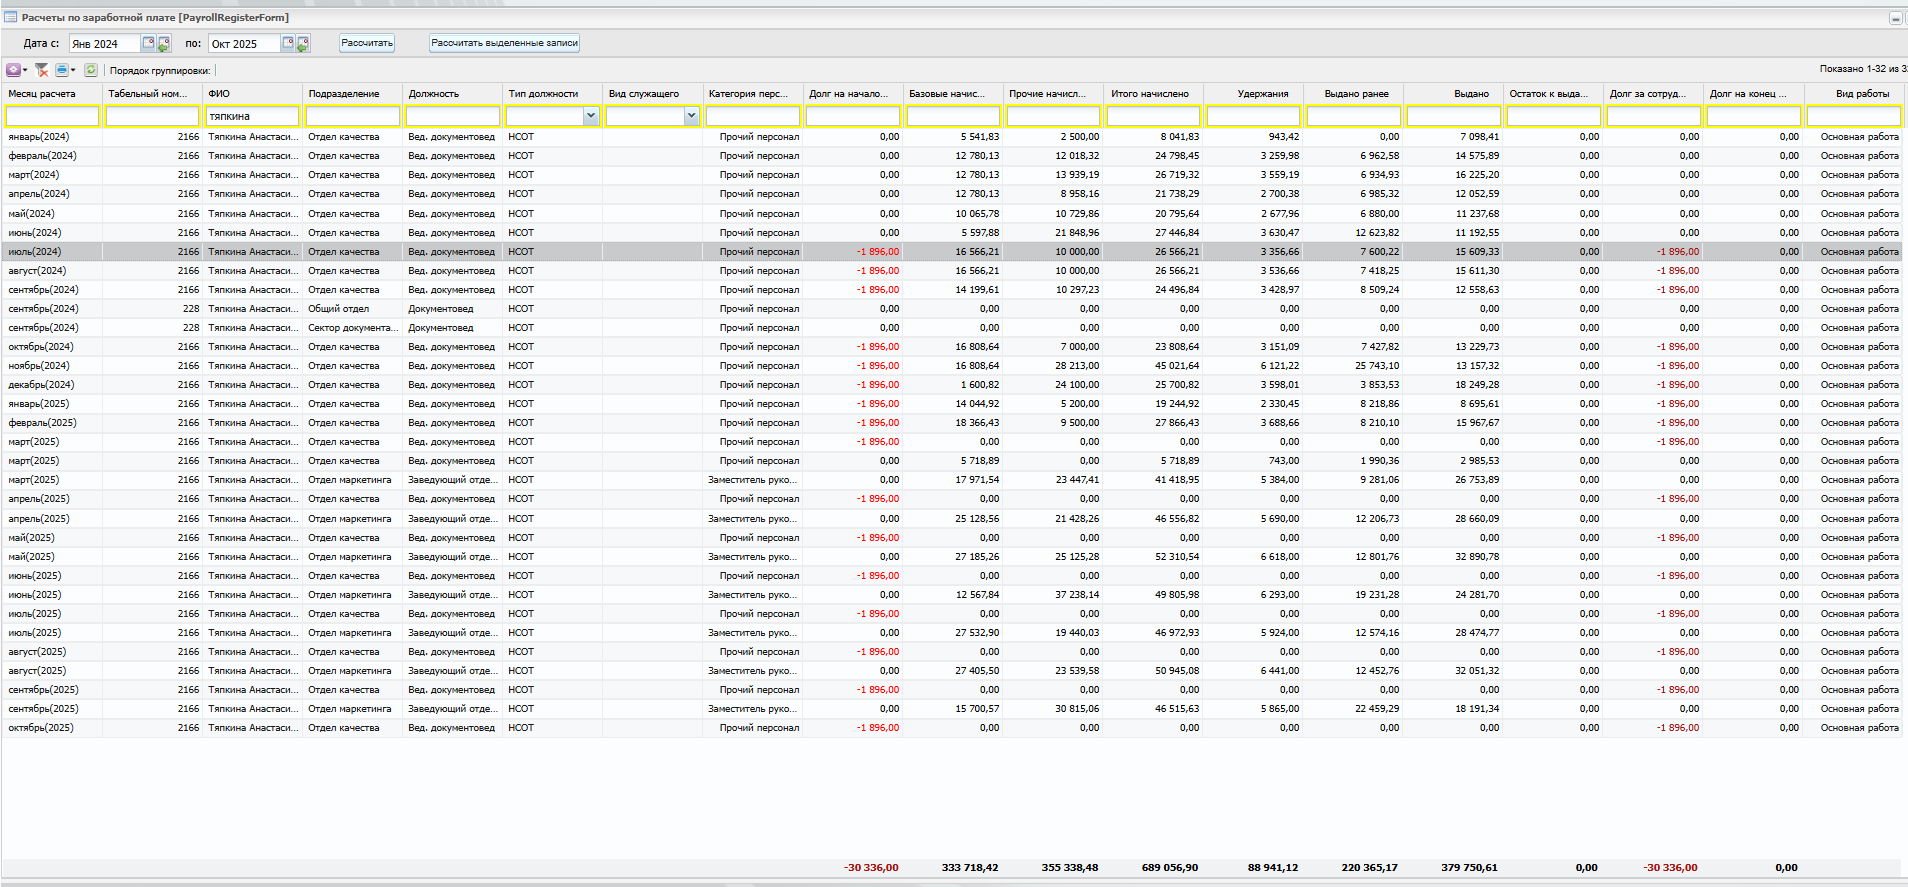
Task: Select the 'ноябрь(2024)' month cell
Action: pos(53,366)
